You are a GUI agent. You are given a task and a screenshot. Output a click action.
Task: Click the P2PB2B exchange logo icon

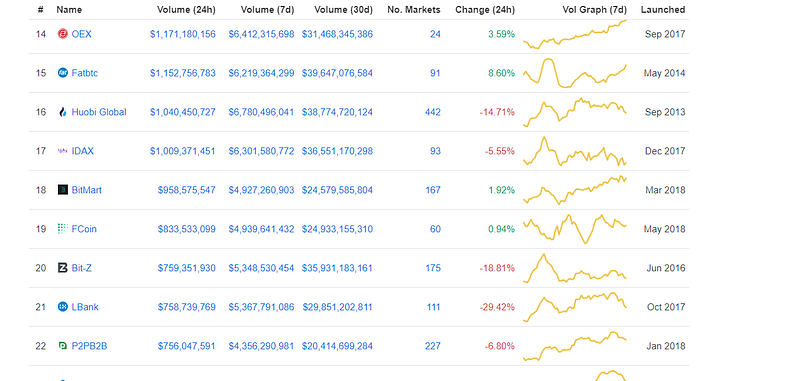[x=63, y=346]
